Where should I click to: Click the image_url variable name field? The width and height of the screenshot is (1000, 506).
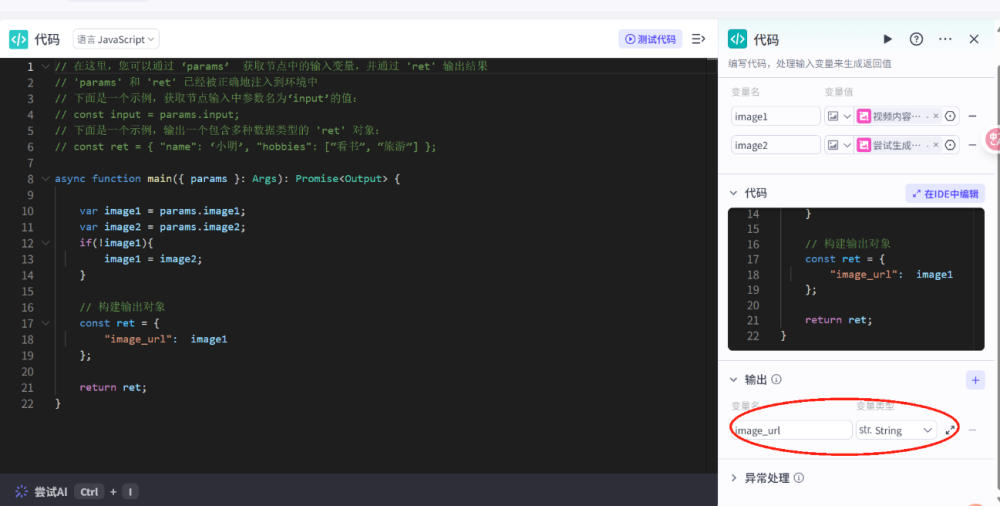(x=791, y=430)
